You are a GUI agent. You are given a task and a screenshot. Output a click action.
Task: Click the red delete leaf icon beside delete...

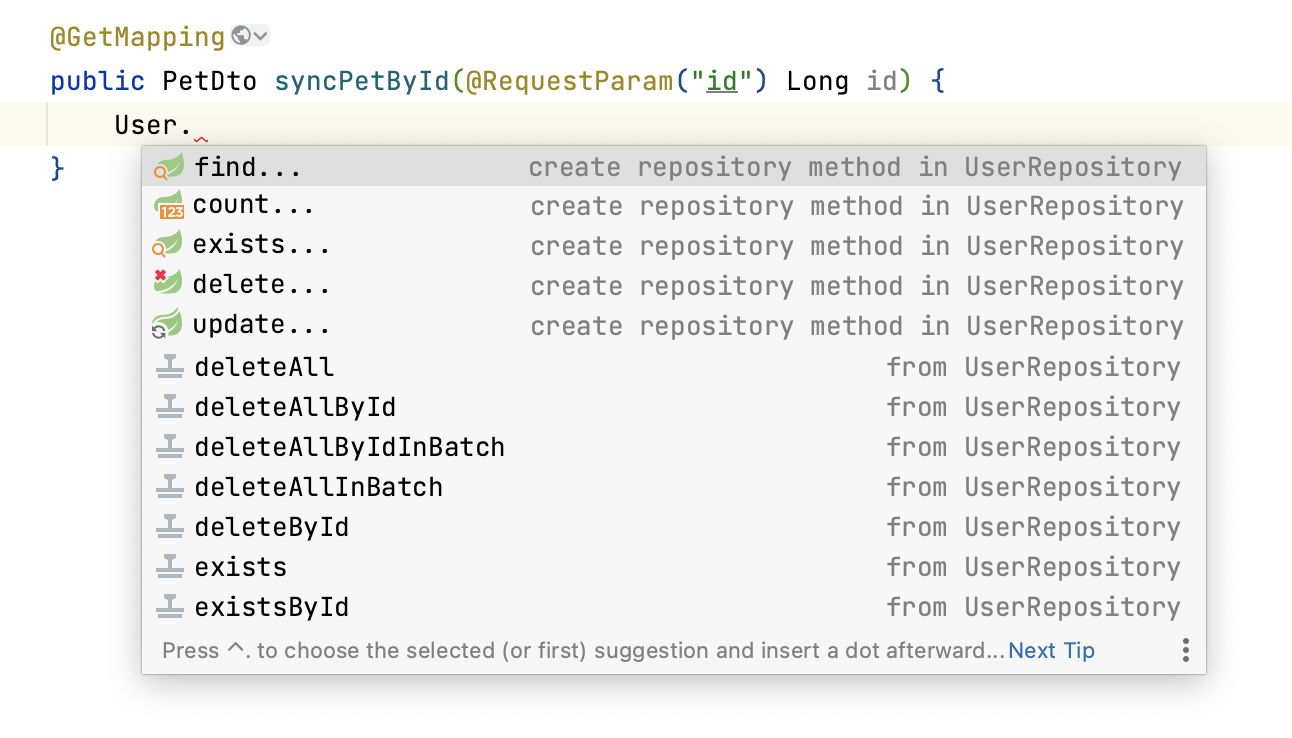point(168,285)
